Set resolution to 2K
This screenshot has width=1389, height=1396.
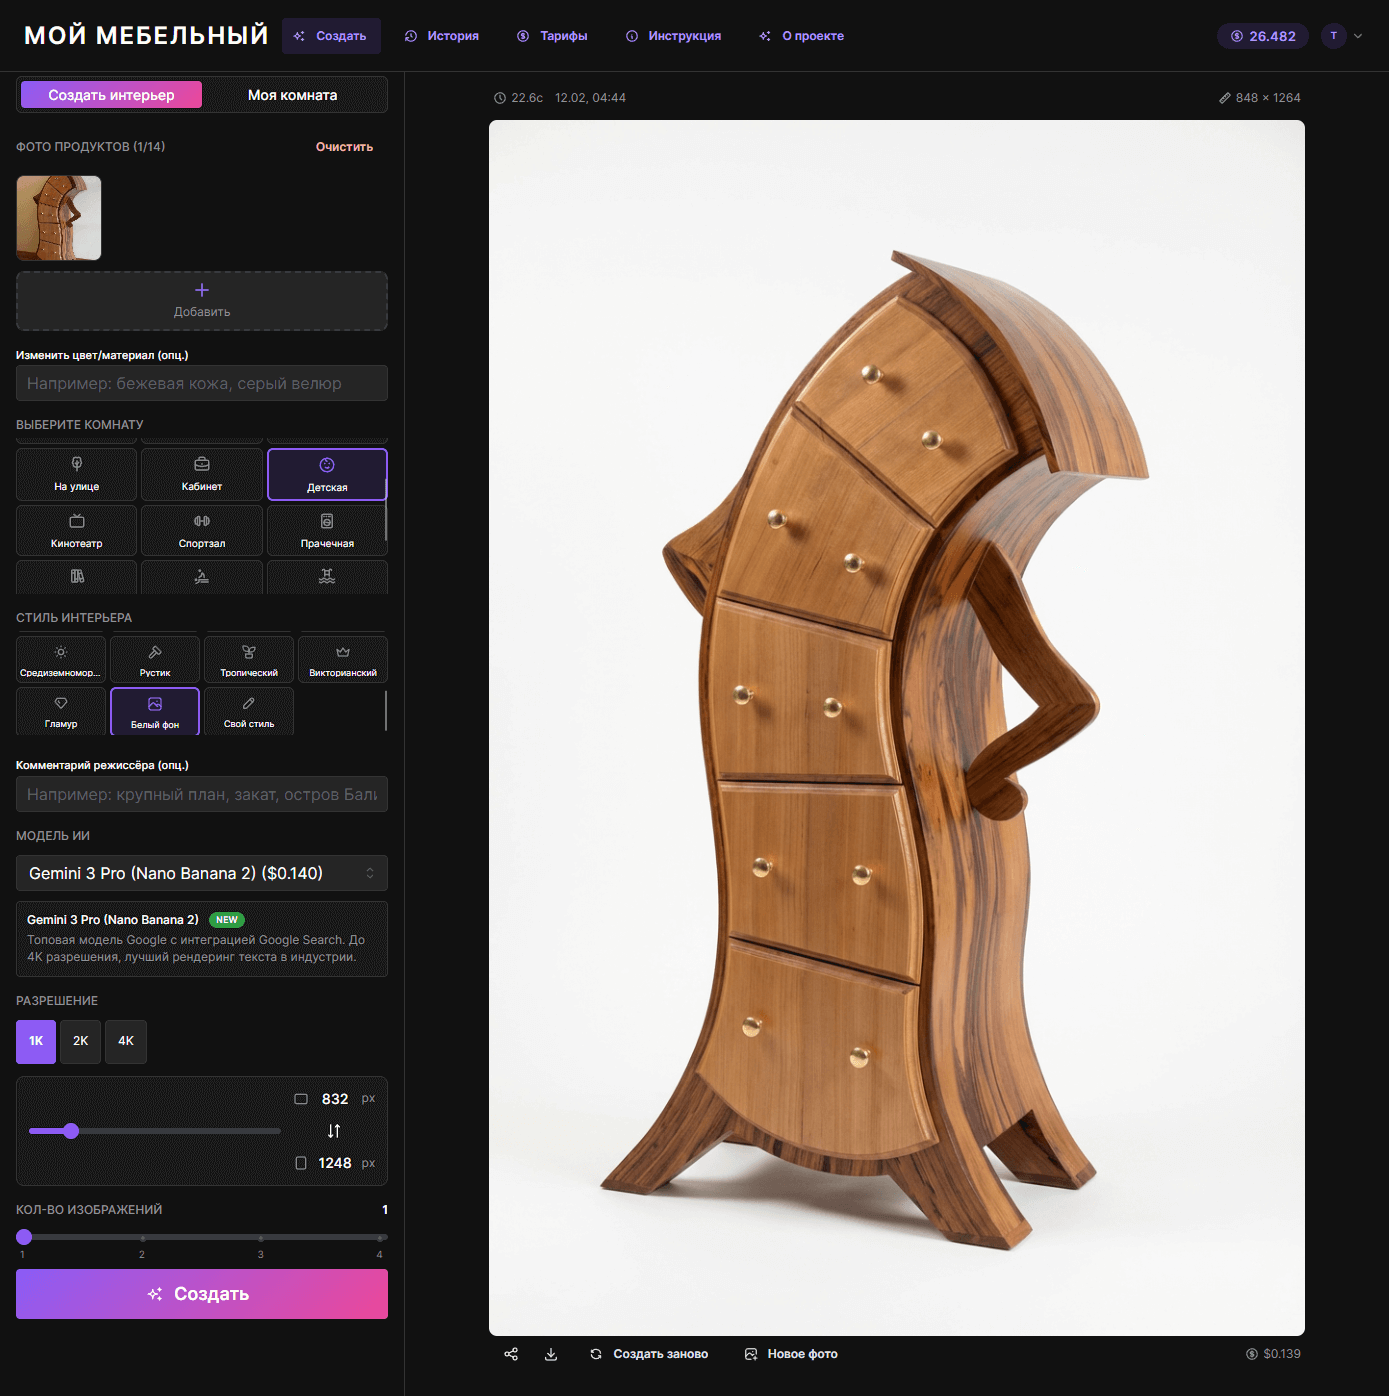click(x=81, y=1042)
